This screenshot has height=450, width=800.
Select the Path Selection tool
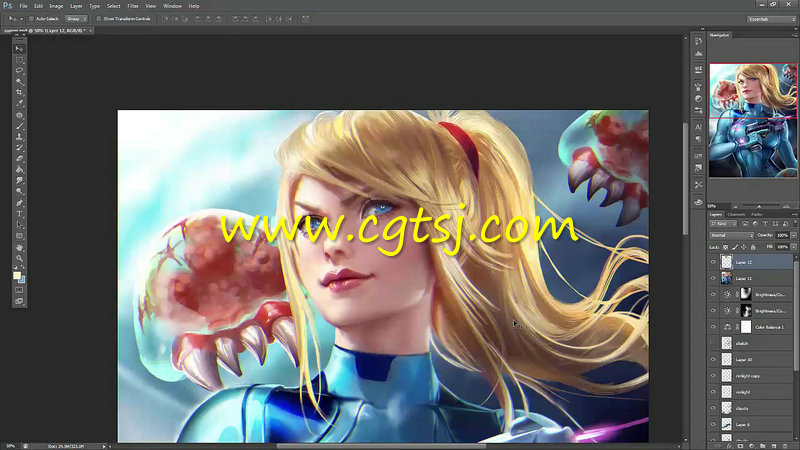(x=19, y=225)
